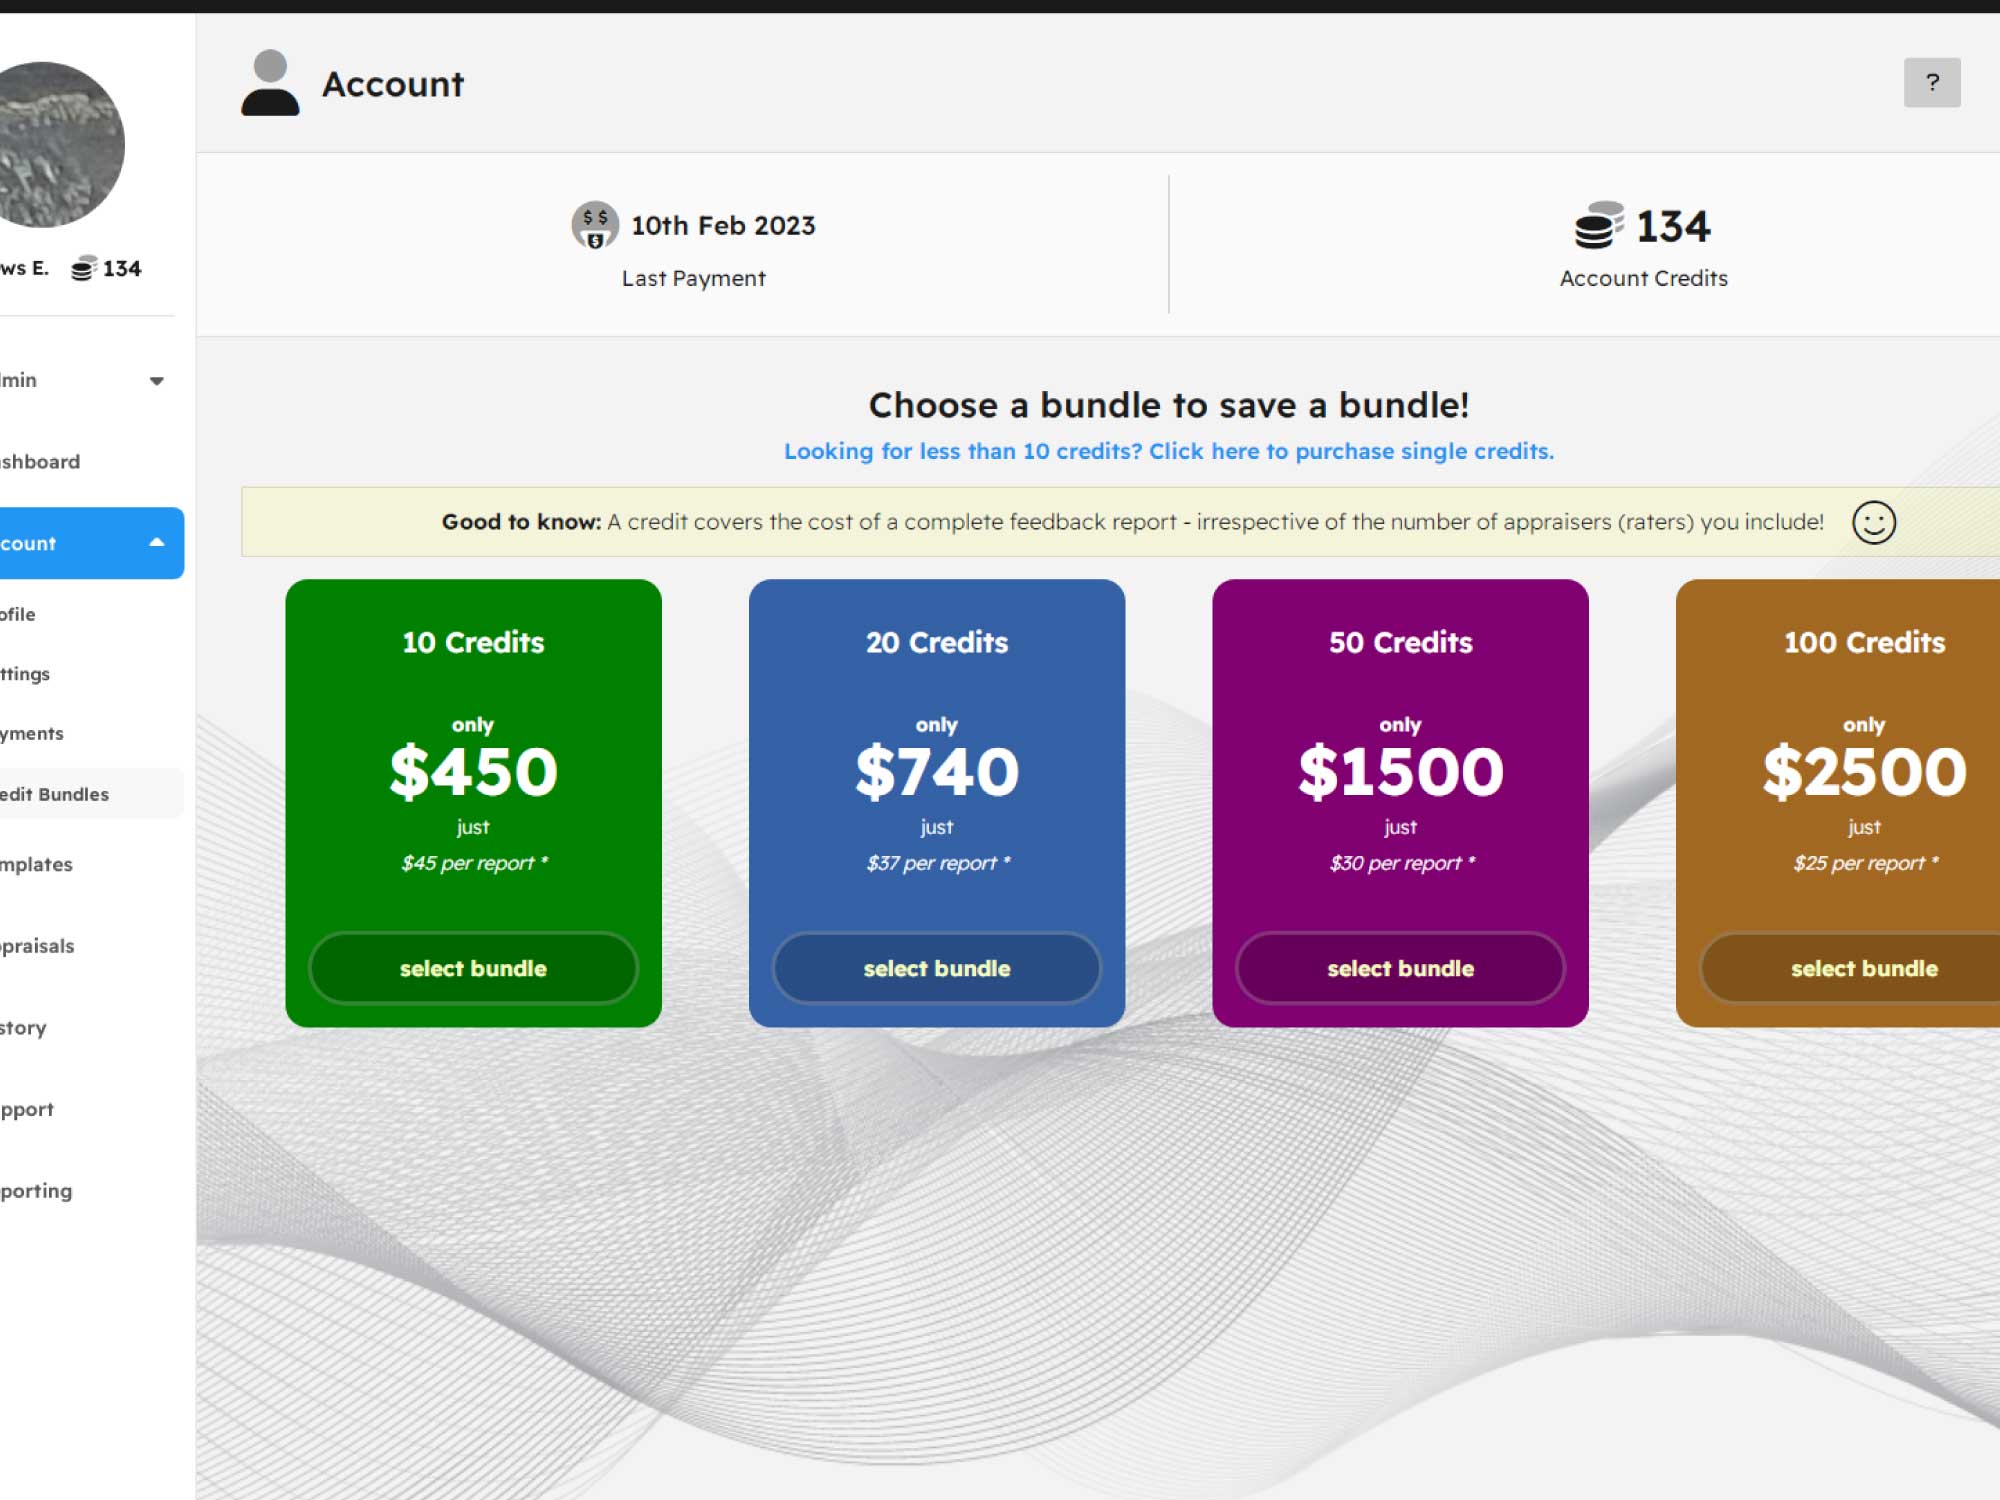Select bundle for 10 Credits

point(473,968)
